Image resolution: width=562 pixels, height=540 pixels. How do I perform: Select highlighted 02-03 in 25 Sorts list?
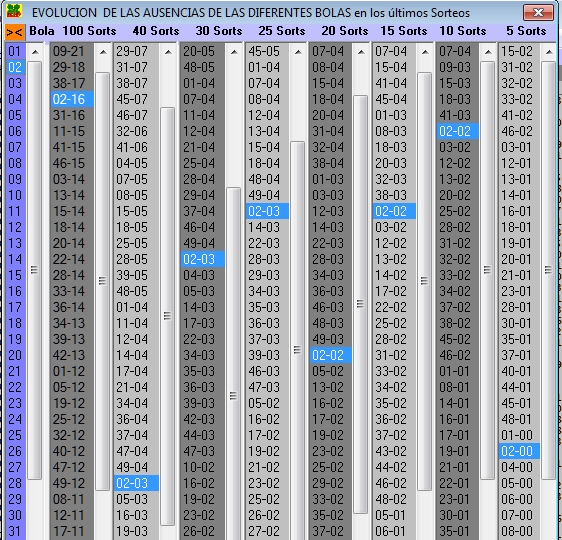267,211
